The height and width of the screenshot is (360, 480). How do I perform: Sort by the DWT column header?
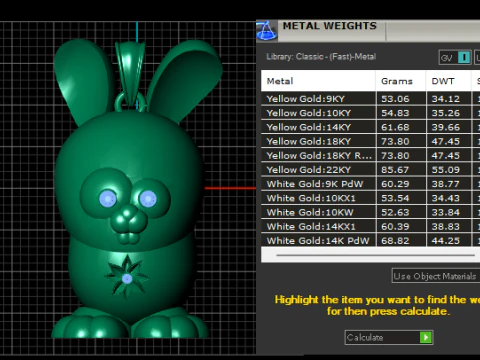coord(449,81)
